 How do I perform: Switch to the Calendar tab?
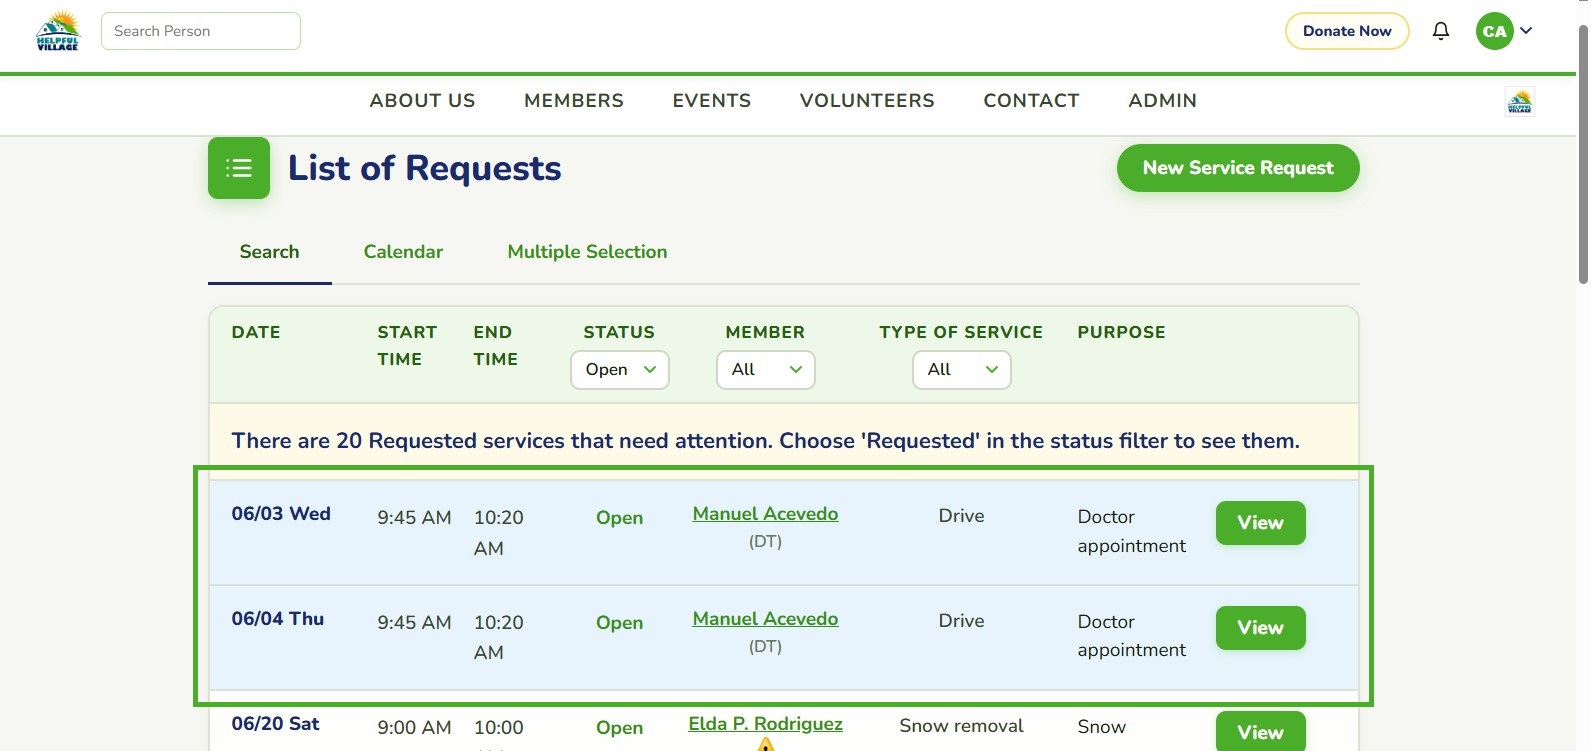[x=403, y=252]
